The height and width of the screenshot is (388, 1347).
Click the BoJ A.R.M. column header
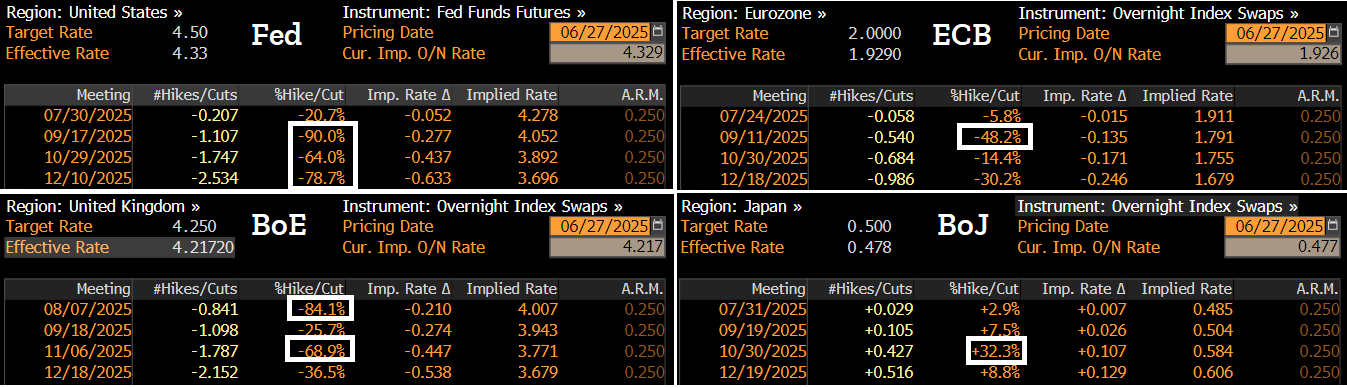point(1317,289)
